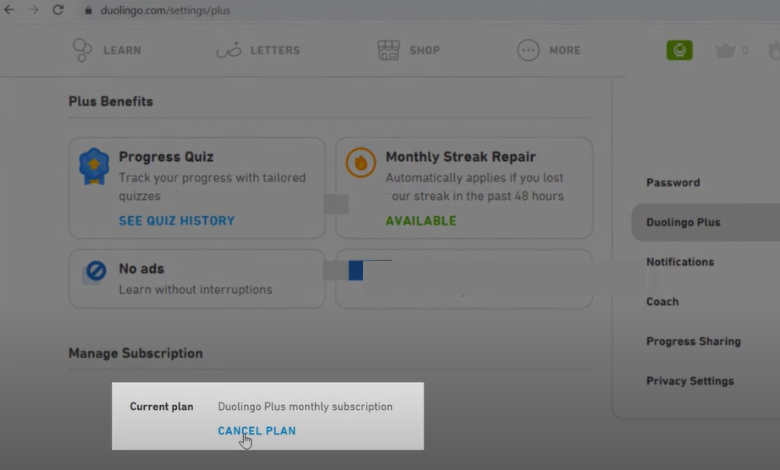This screenshot has height=470, width=780.
Task: Select the Monthly Streak Repair title
Action: [461, 157]
